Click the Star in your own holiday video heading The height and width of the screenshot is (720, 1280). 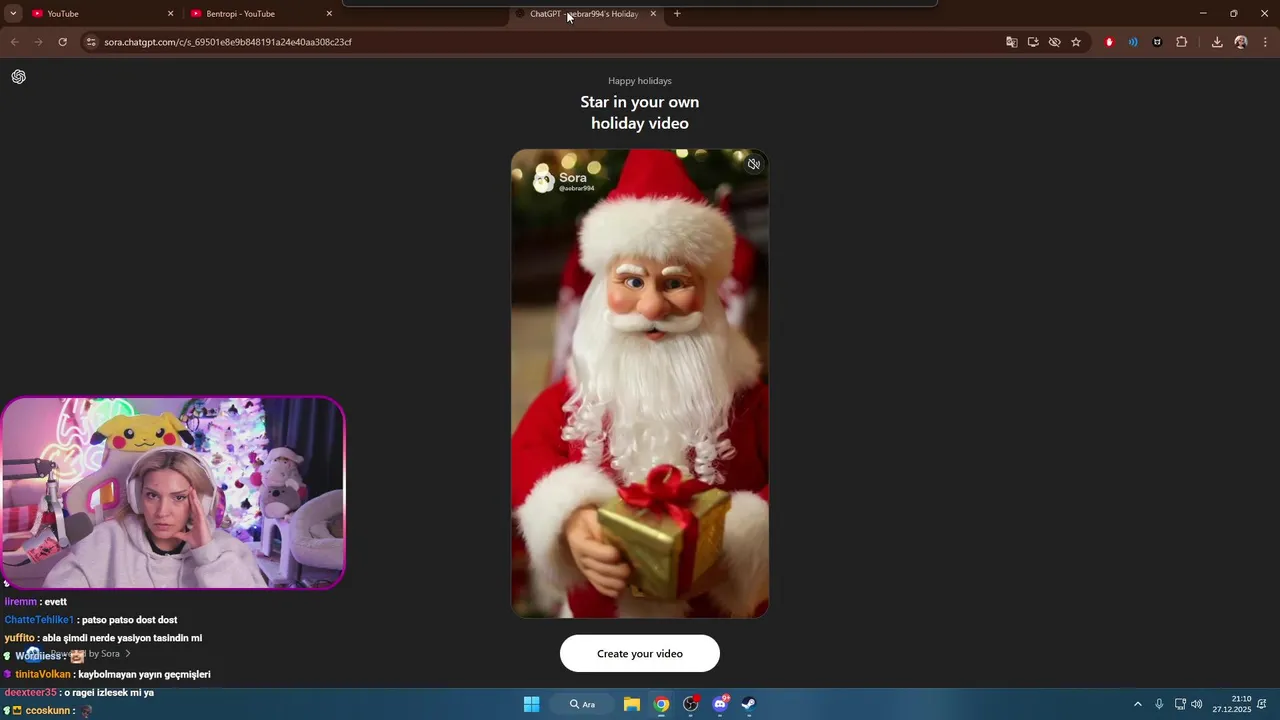click(x=640, y=112)
